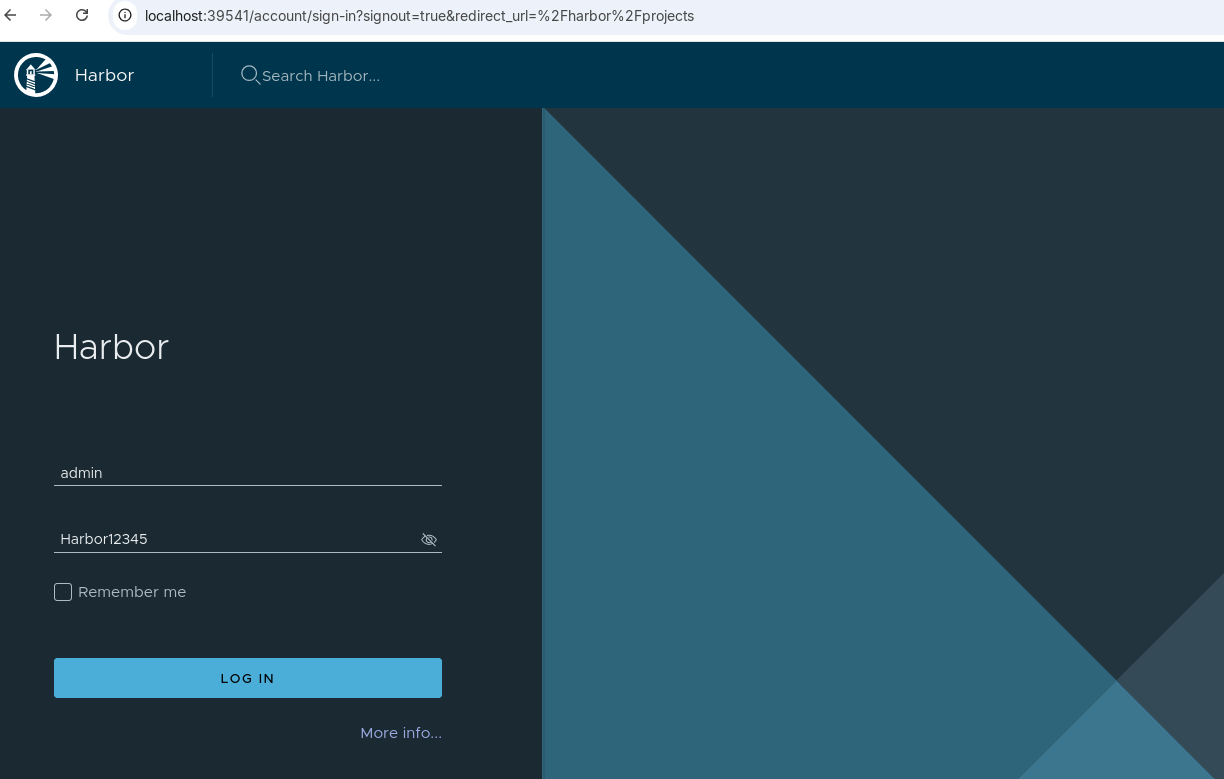The image size is (1224, 779).
Task: Click the magnifier search icon
Action: click(x=250, y=75)
